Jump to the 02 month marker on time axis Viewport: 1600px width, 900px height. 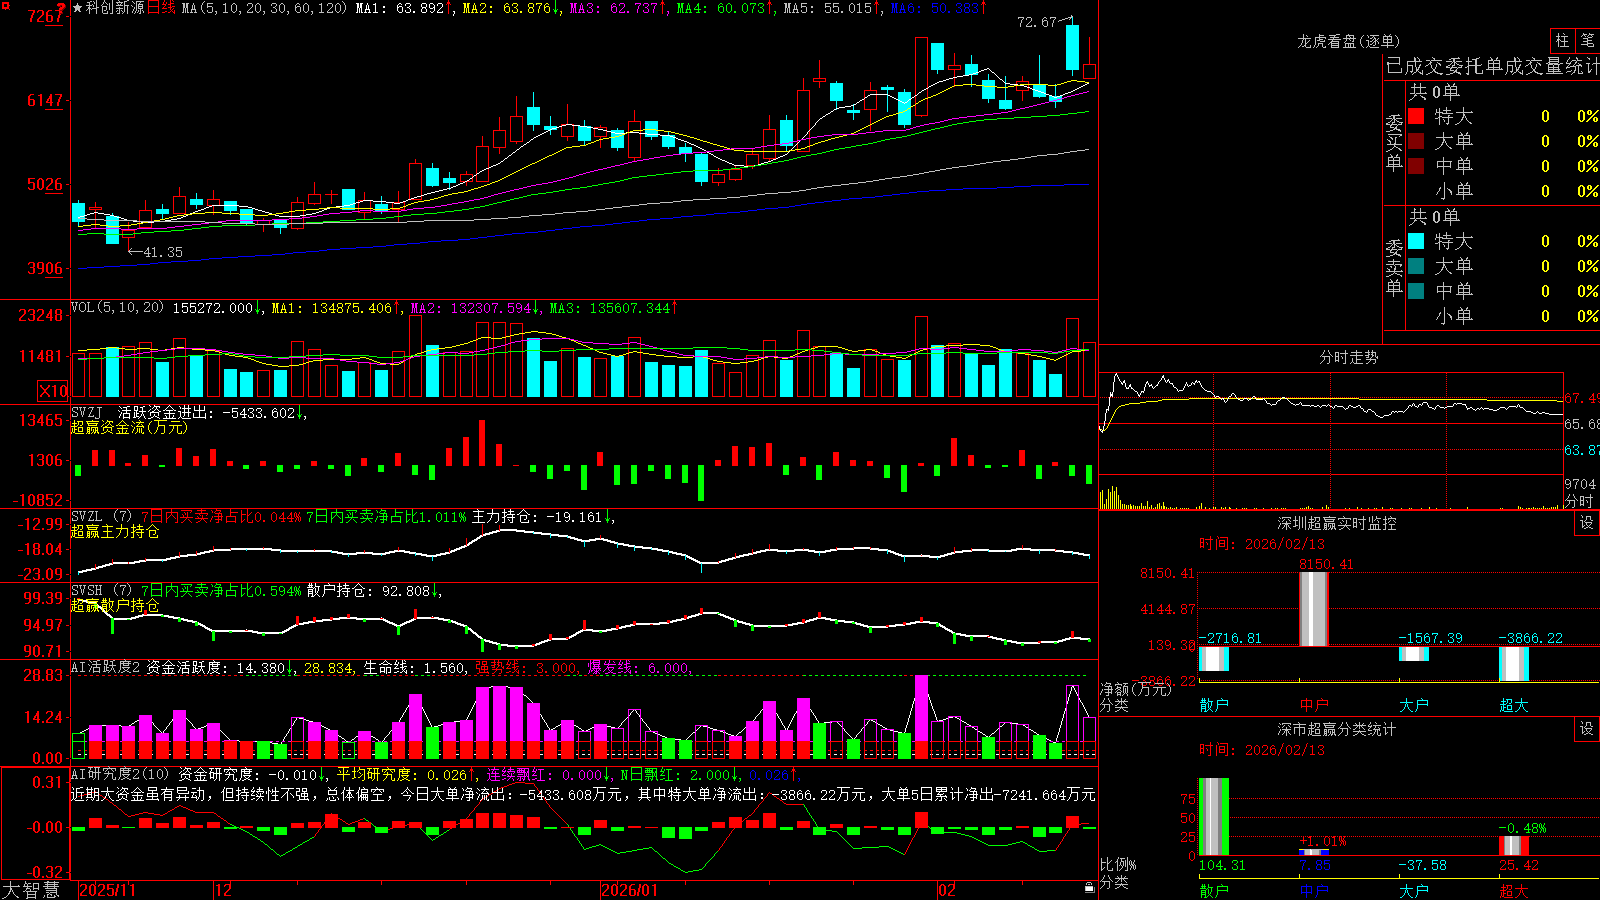click(946, 890)
